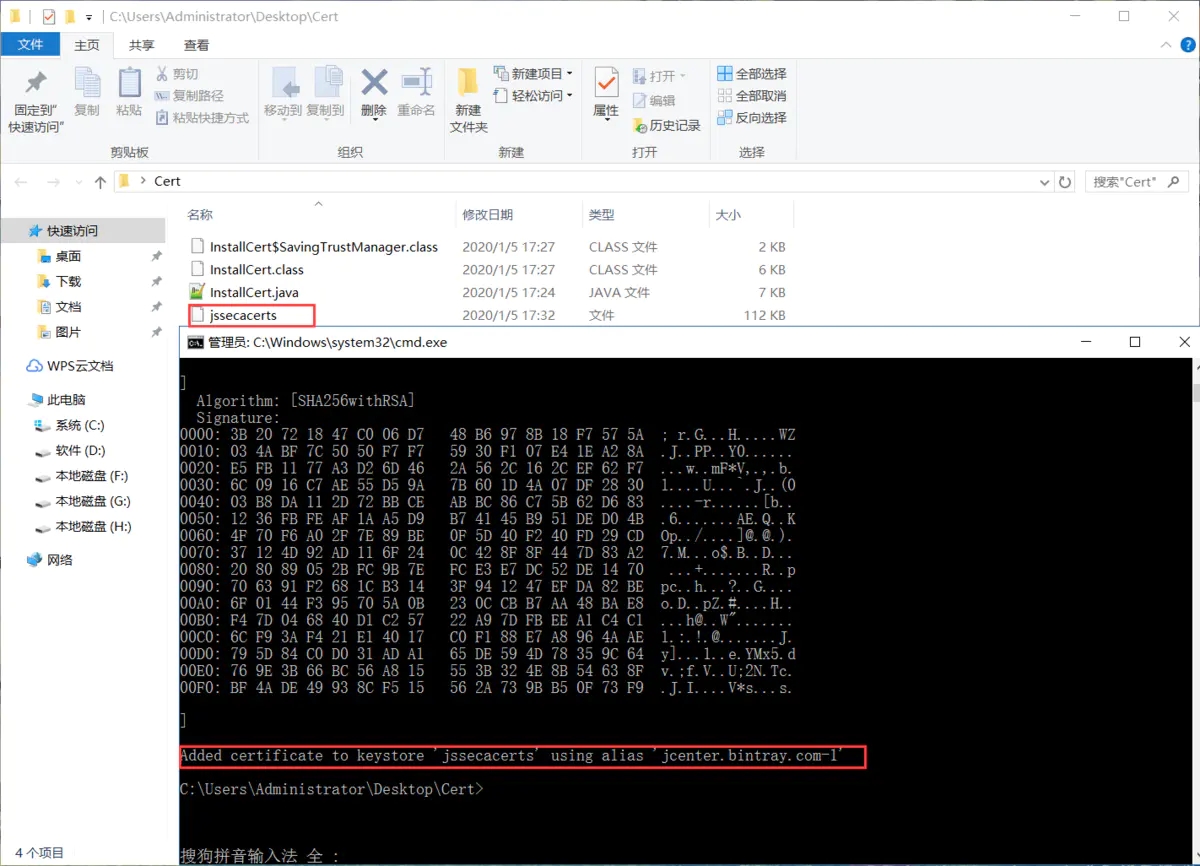Viewport: 1200px width, 866px height.
Task: Open Desktop (桌面) in sidebar
Action: pos(68,256)
